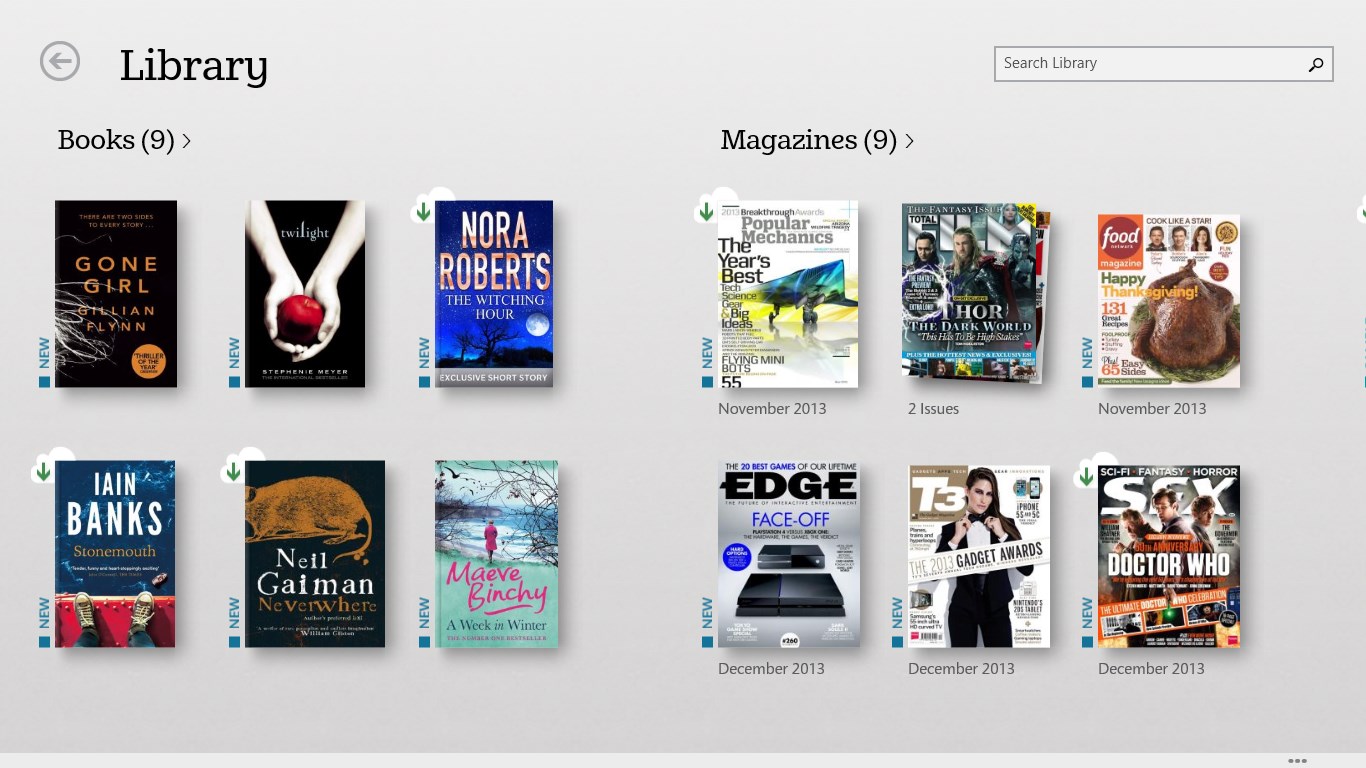Expand the Magazines section via its chevron

click(x=908, y=141)
